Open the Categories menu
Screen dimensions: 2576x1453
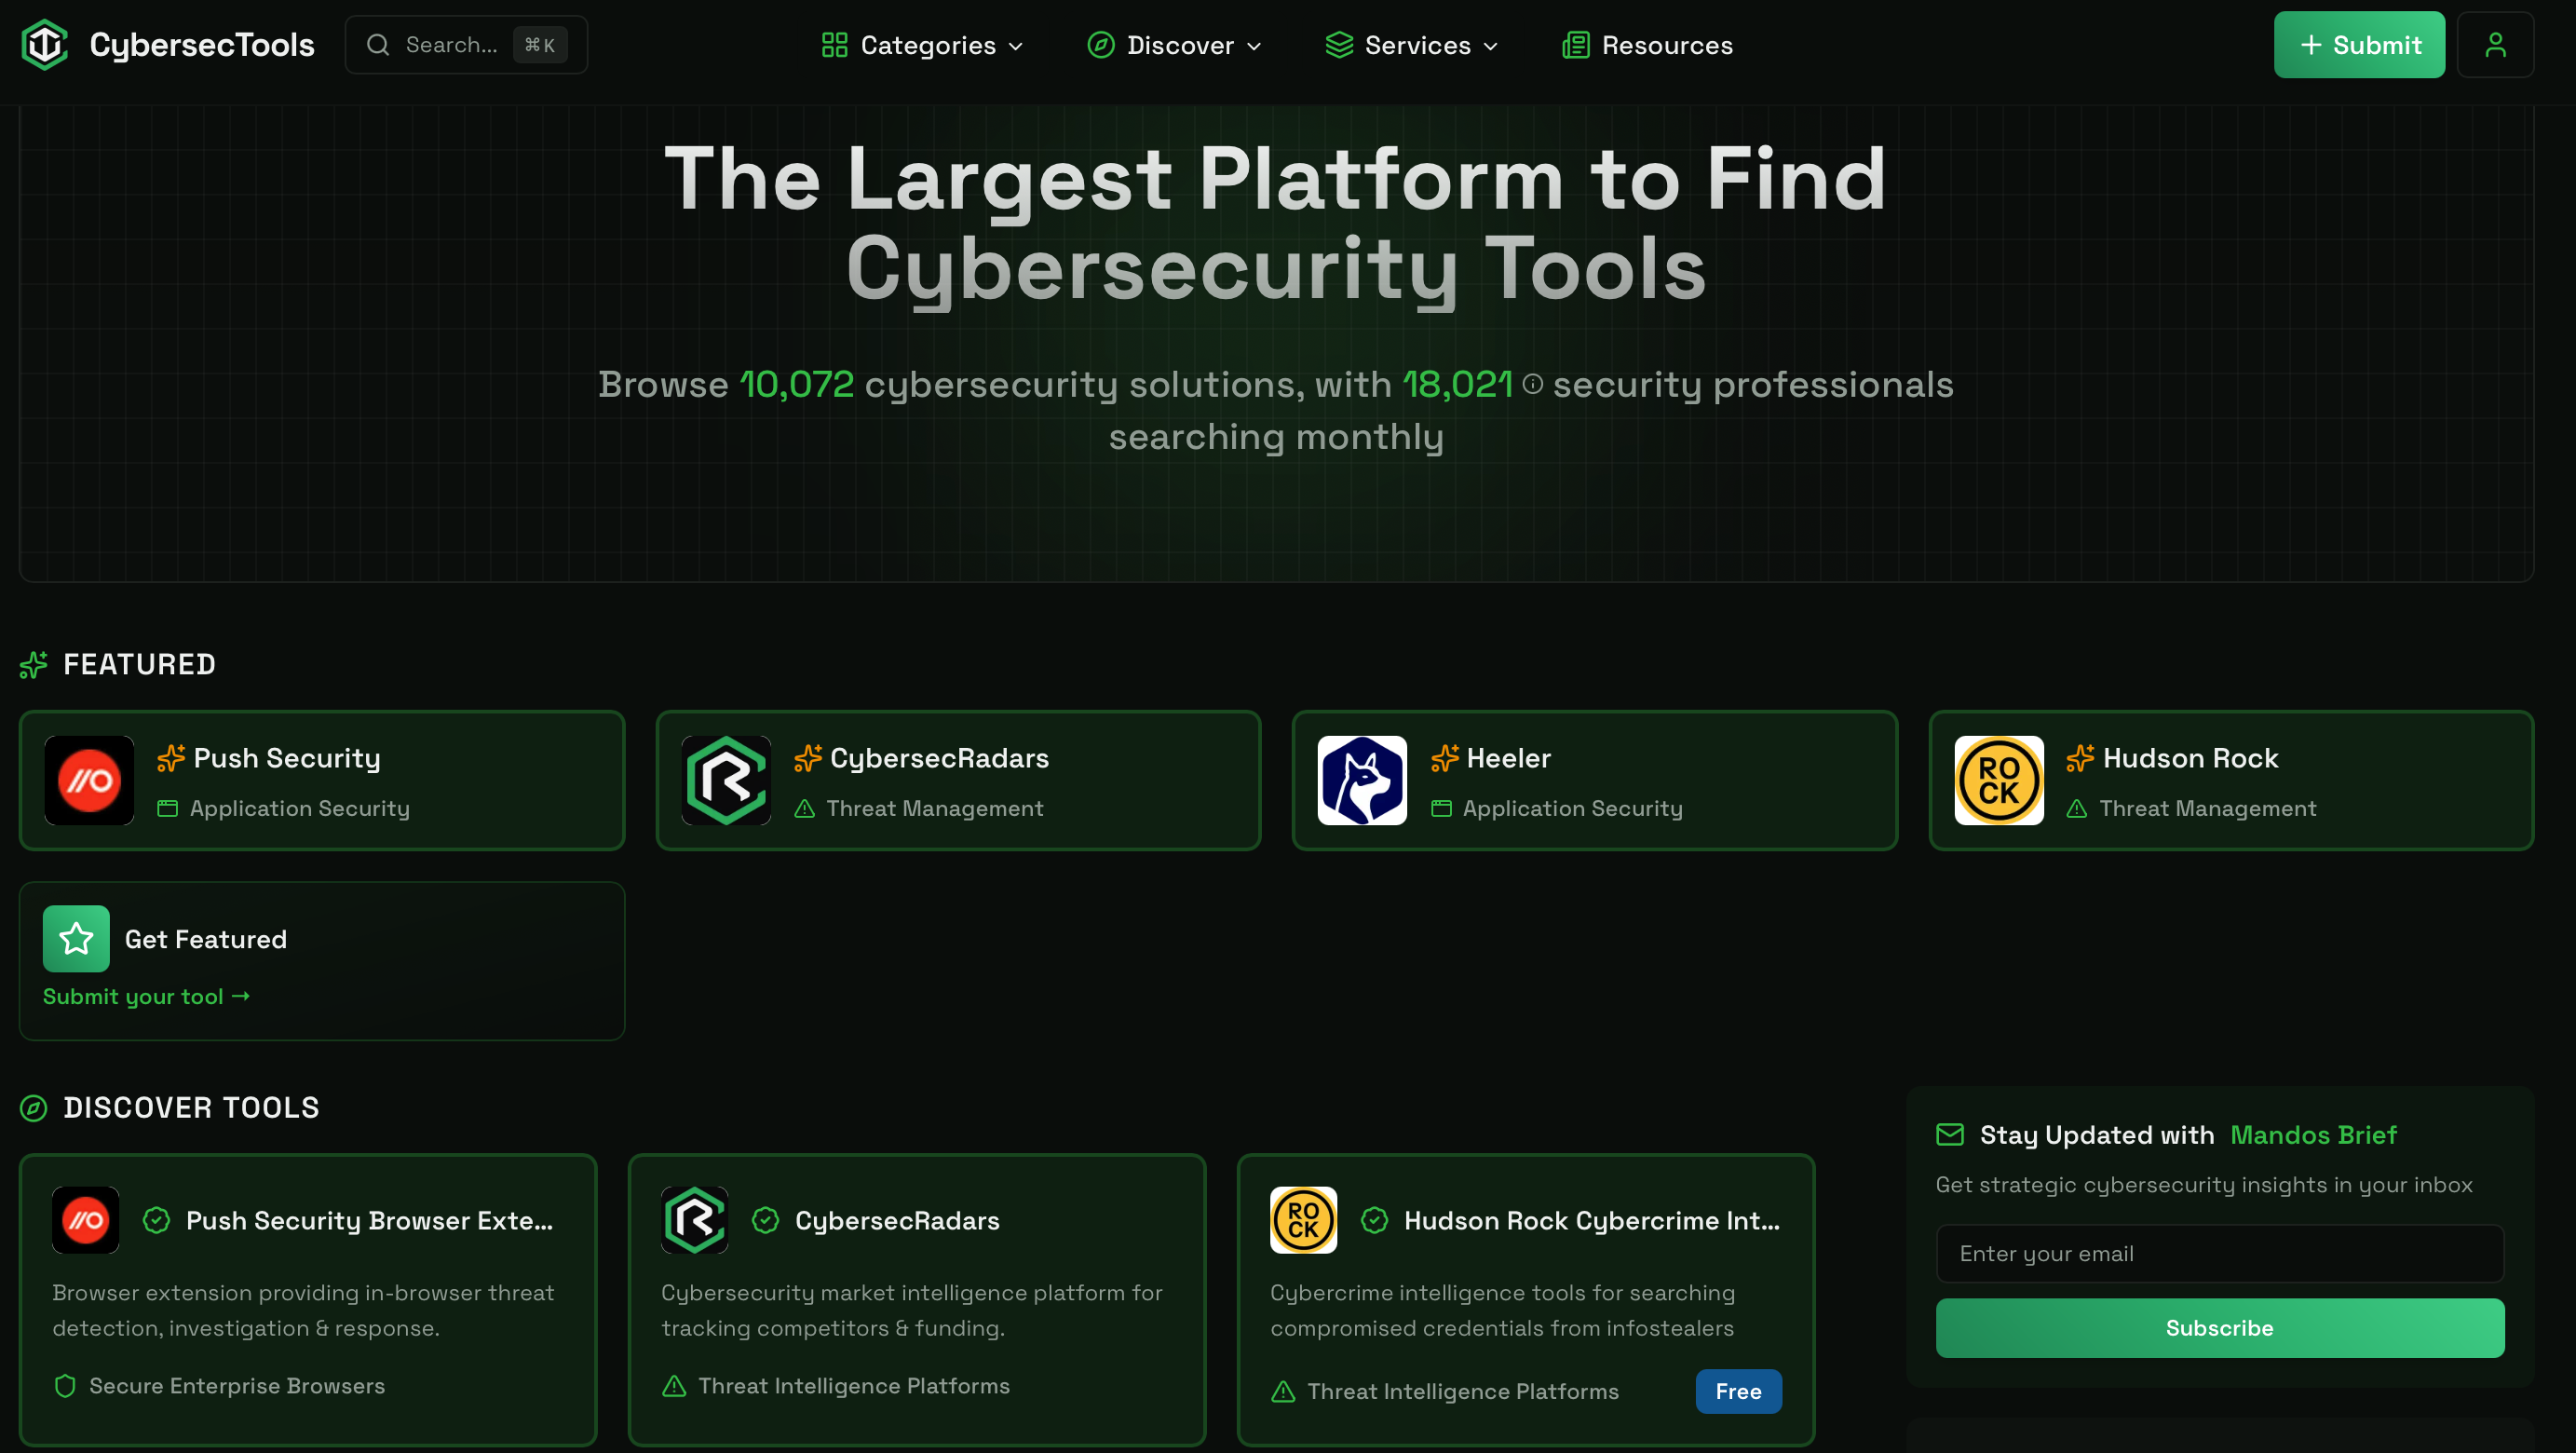tap(923, 45)
